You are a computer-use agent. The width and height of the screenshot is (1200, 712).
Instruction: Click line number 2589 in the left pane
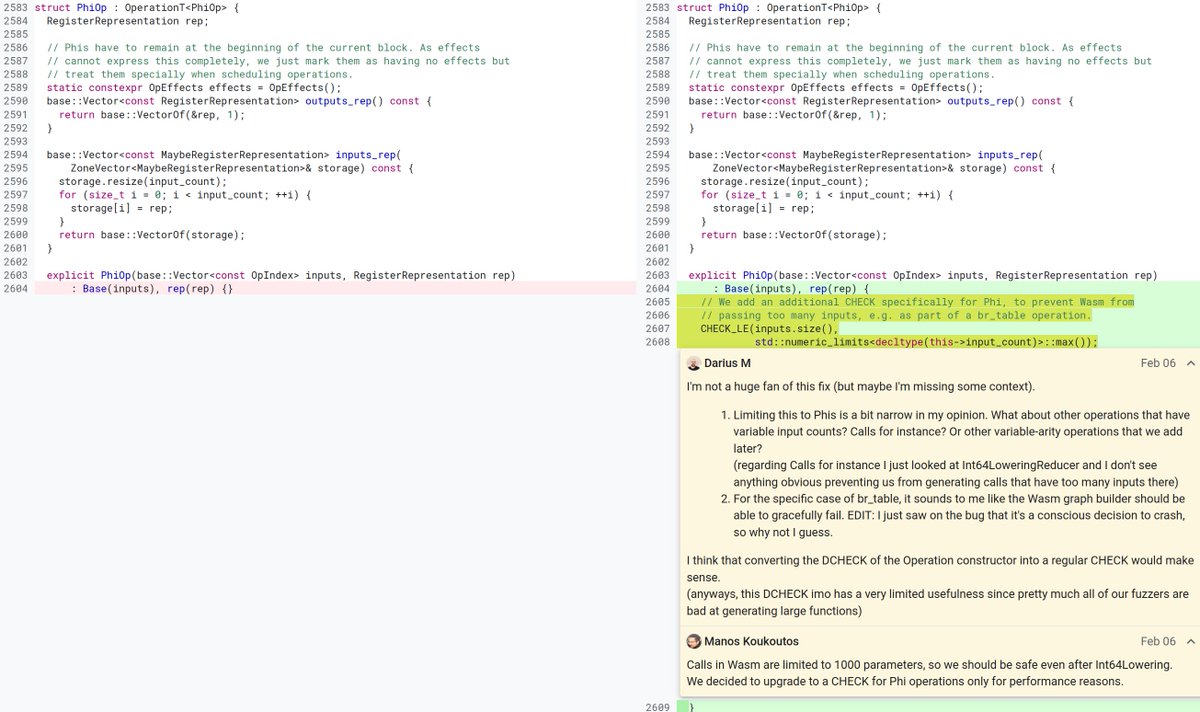coord(16,88)
